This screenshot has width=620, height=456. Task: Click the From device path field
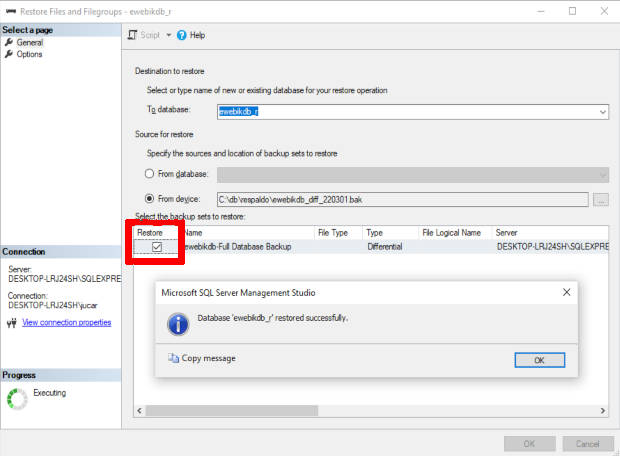(x=403, y=199)
